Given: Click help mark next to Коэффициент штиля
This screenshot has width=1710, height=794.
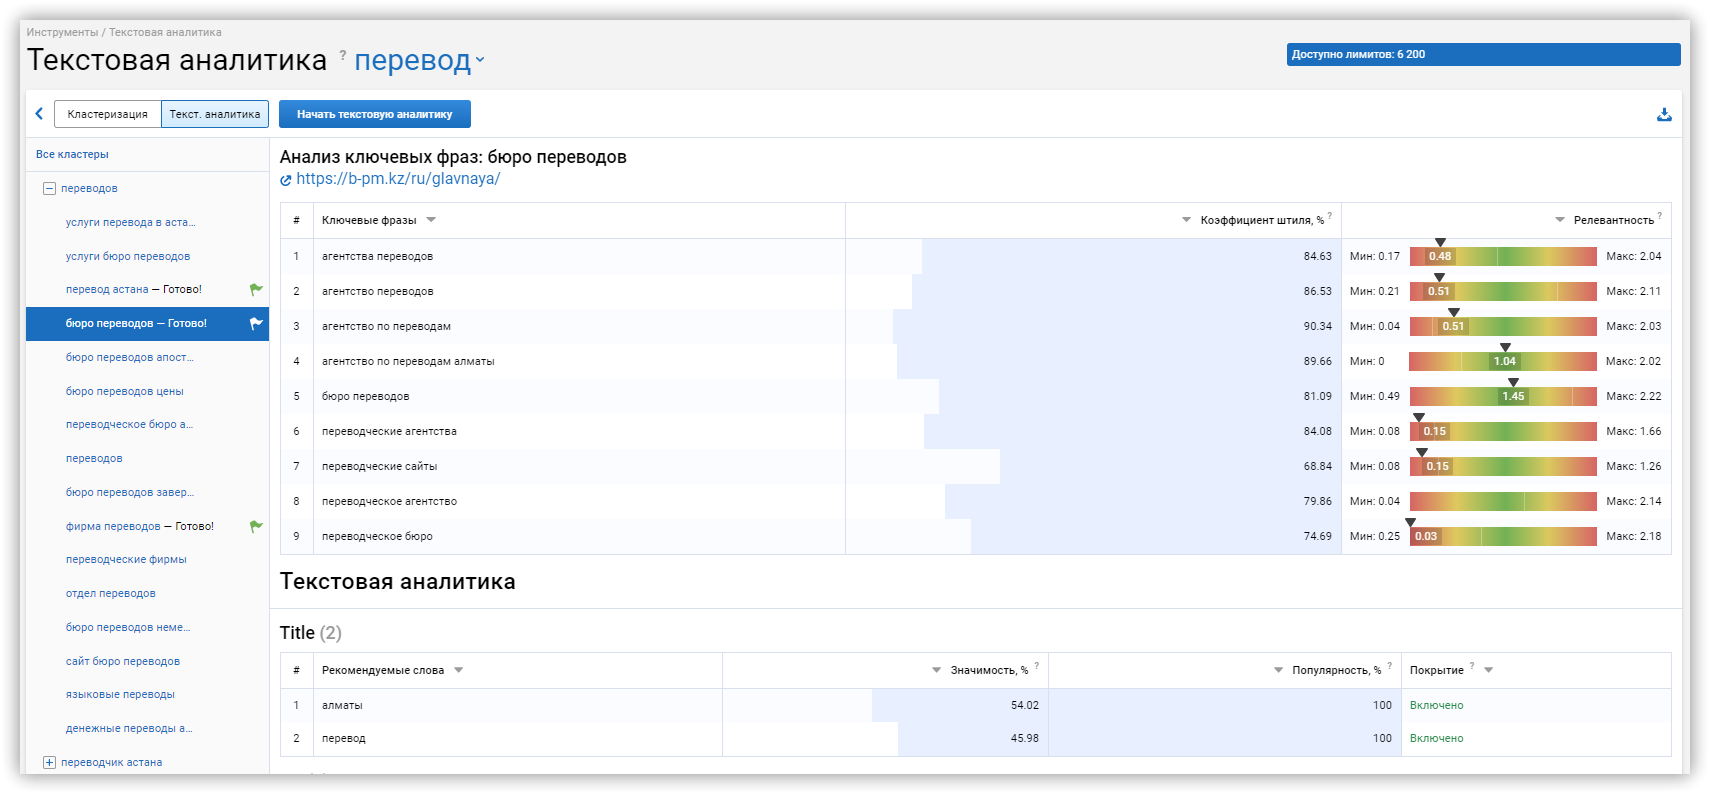Looking at the screenshot, I should (x=1330, y=215).
